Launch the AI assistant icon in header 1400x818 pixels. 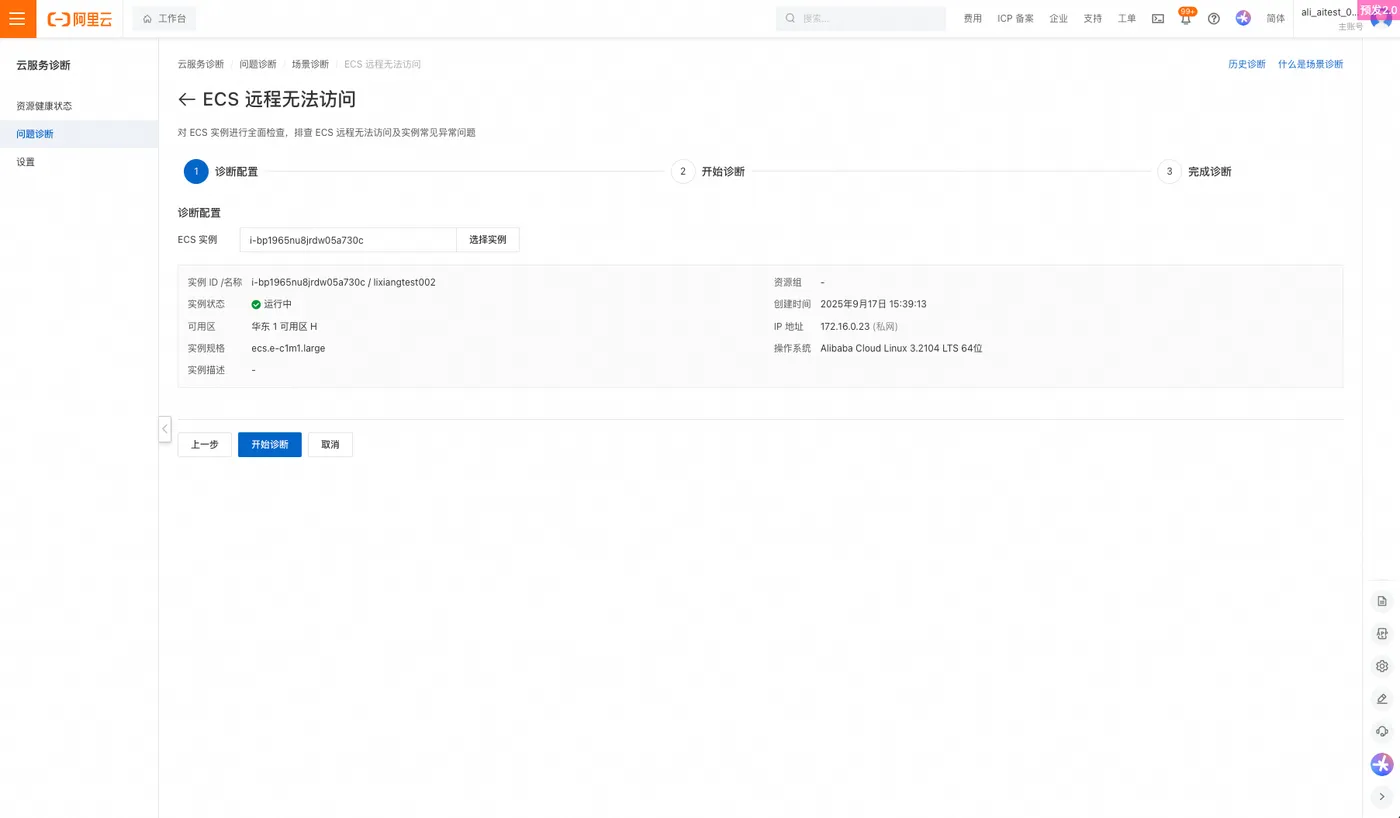(x=1243, y=19)
